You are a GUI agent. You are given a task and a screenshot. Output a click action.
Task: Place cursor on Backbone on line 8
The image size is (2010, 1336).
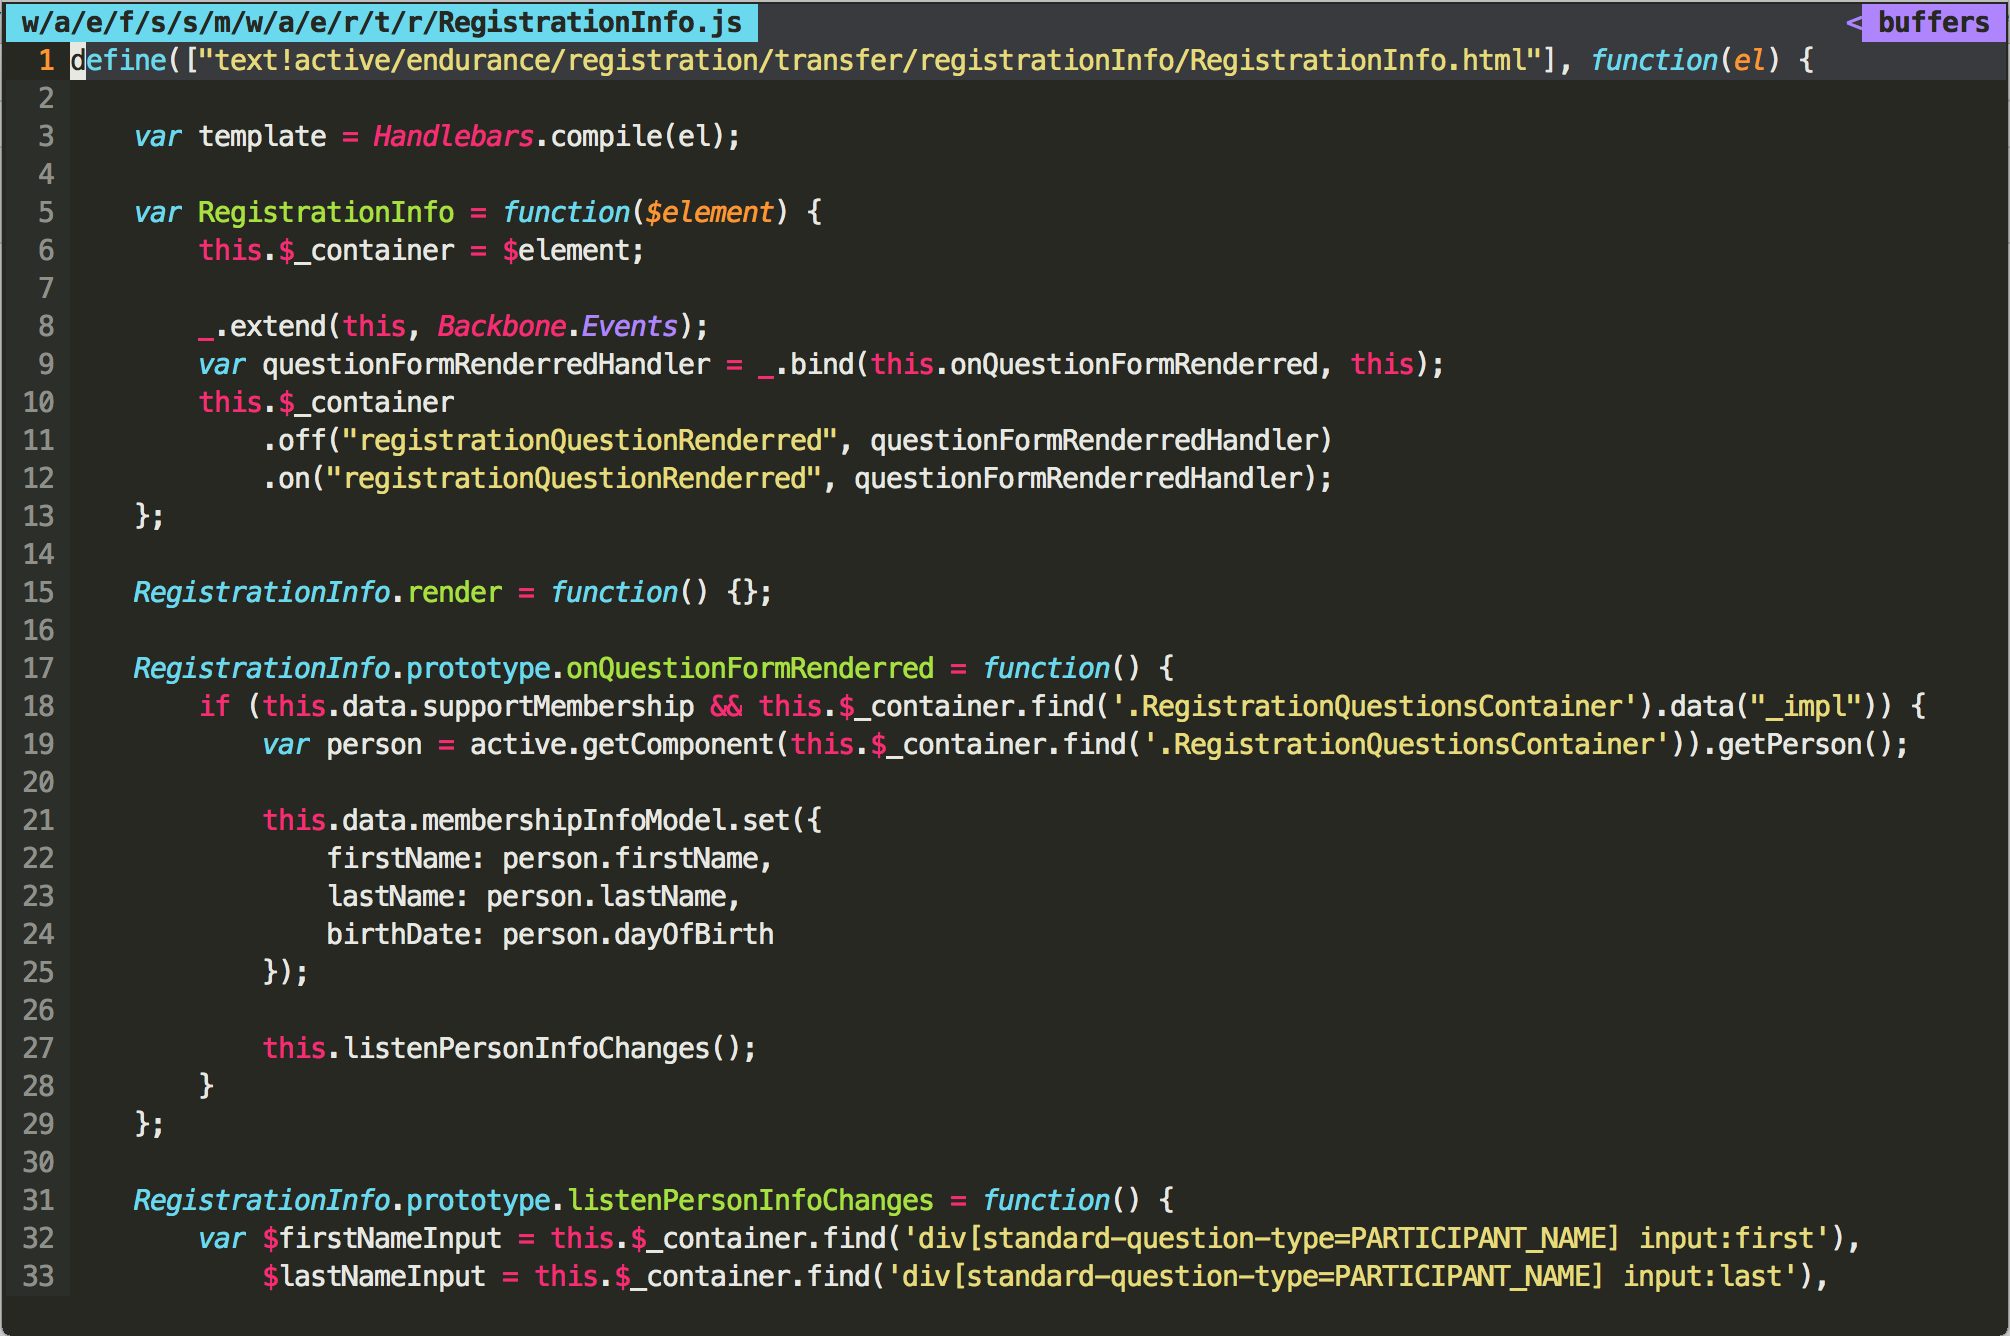(501, 326)
